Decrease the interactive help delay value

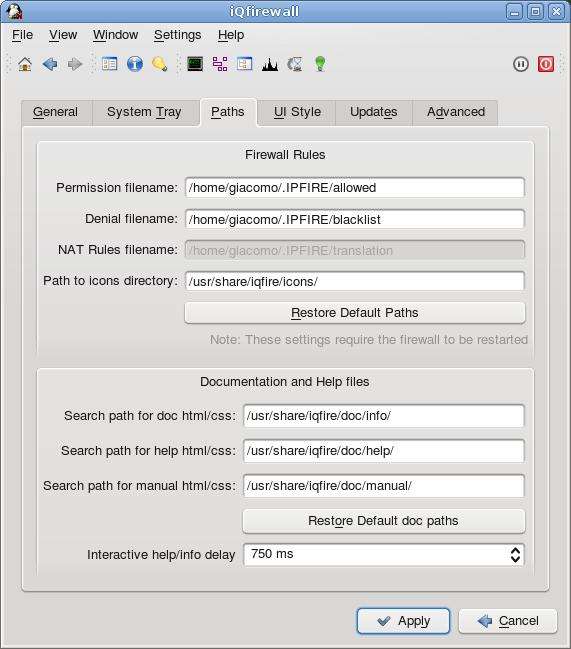[x=515, y=560]
